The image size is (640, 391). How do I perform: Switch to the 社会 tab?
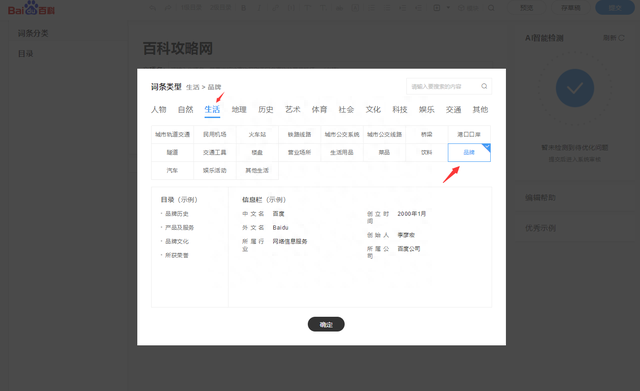tap(346, 109)
